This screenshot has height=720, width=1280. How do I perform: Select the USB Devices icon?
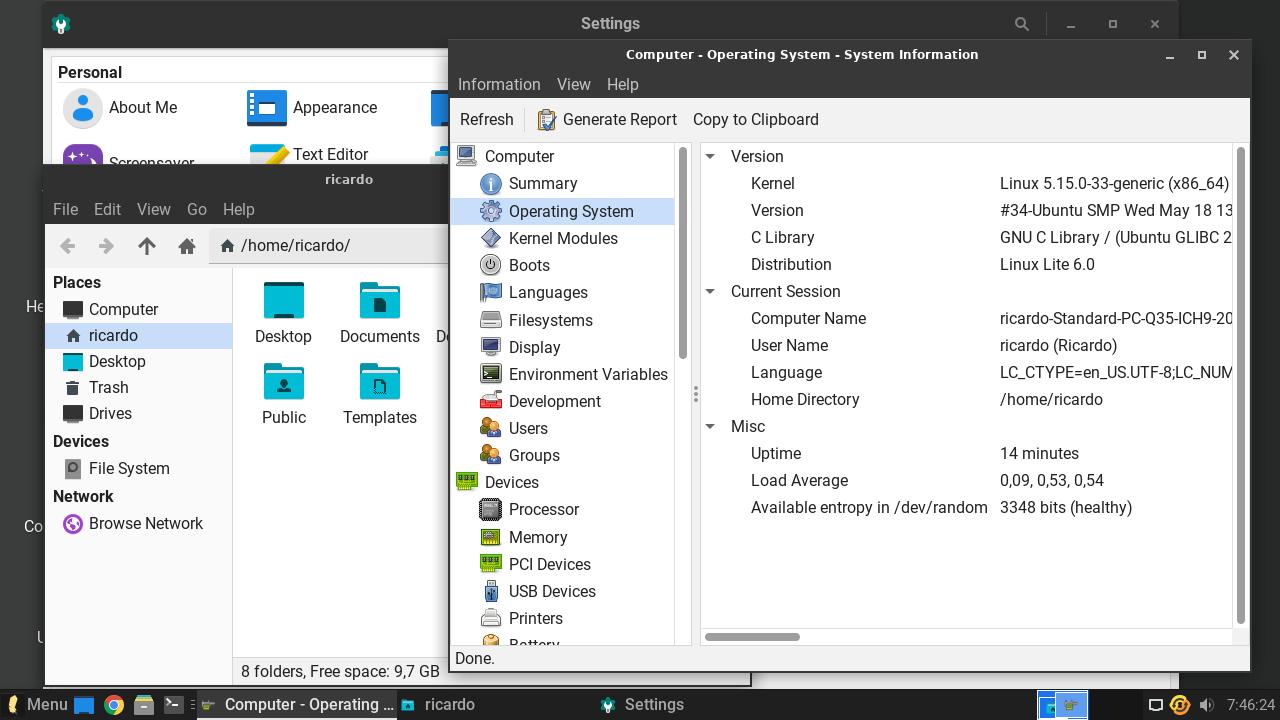pos(490,591)
